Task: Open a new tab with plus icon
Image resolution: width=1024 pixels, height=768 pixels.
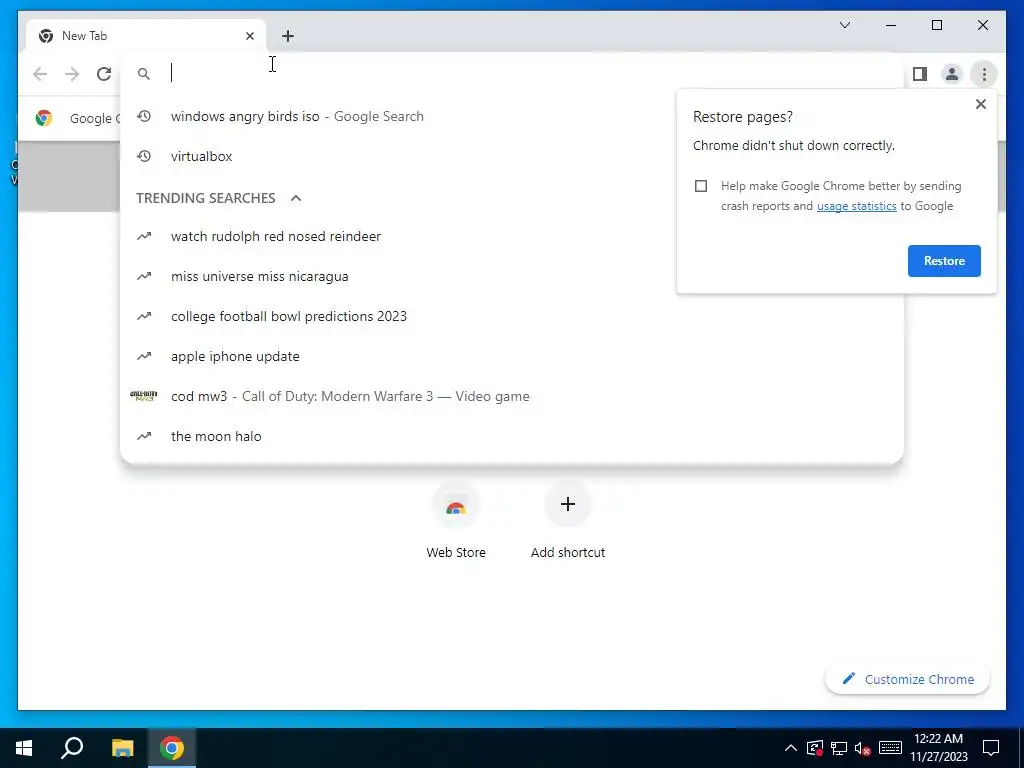Action: [x=288, y=36]
